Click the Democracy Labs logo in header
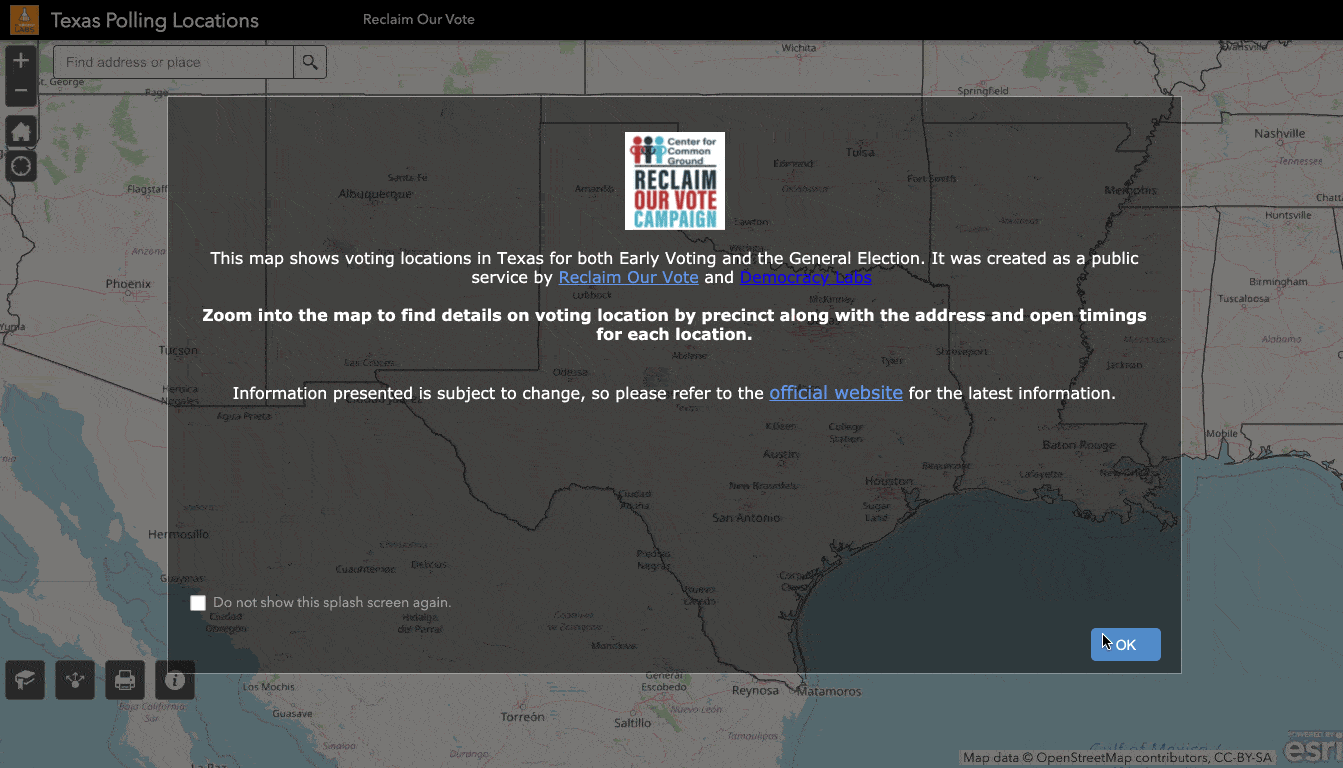Image resolution: width=1343 pixels, height=768 pixels. click(x=24, y=20)
